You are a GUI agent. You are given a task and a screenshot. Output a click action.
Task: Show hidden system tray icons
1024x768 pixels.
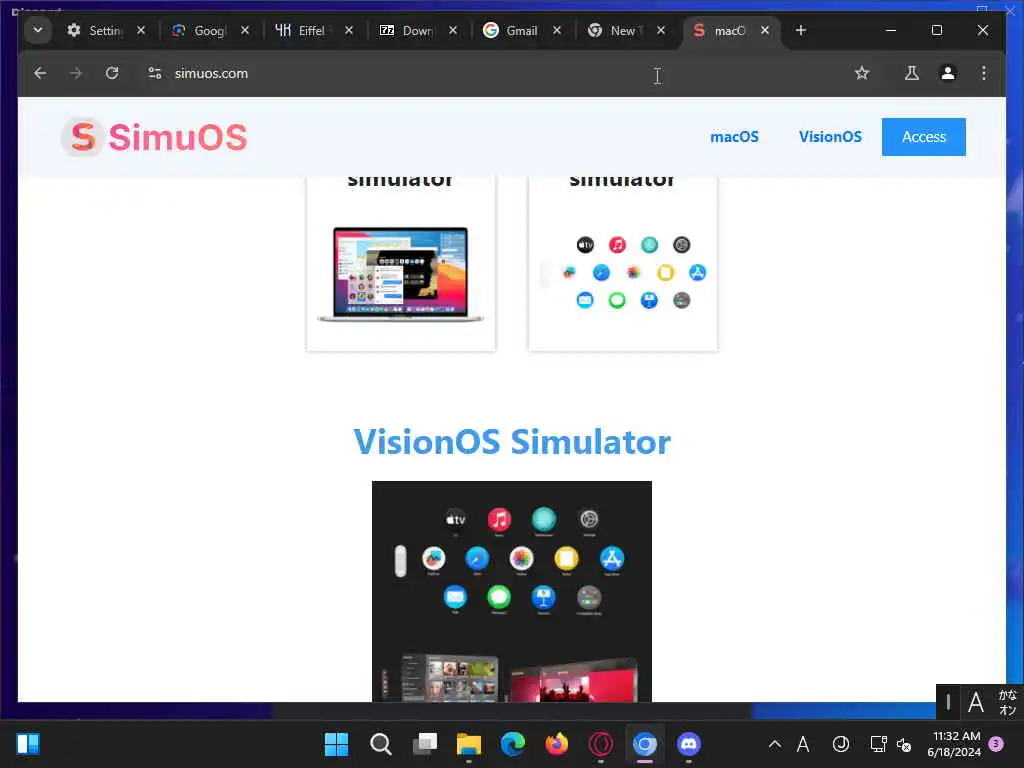(x=775, y=744)
